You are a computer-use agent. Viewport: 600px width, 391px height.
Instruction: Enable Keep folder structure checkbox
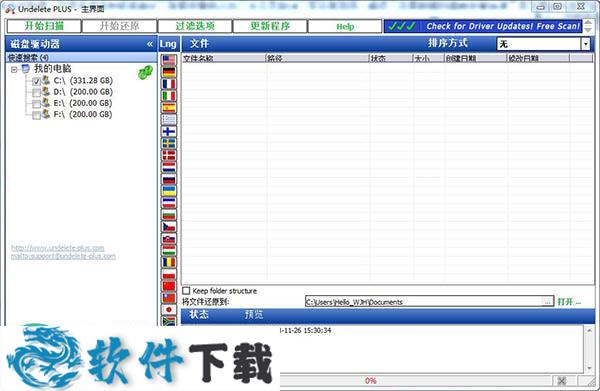(186, 291)
